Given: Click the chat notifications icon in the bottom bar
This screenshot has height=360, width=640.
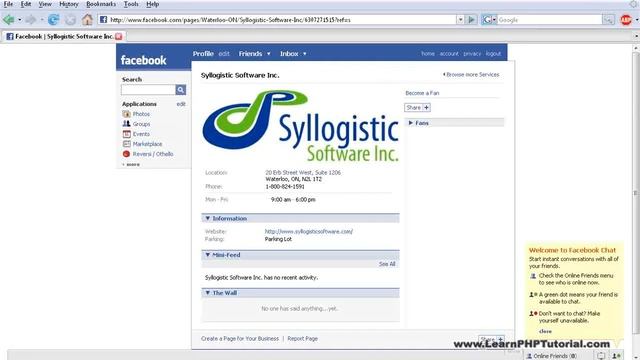Looking at the screenshot, I should click(x=601, y=356).
